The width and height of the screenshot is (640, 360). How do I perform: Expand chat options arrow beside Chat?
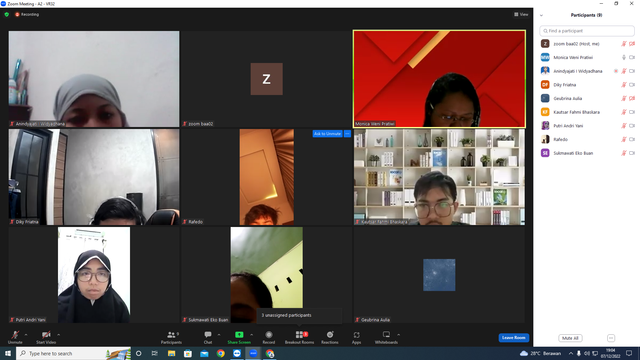tap(219, 335)
